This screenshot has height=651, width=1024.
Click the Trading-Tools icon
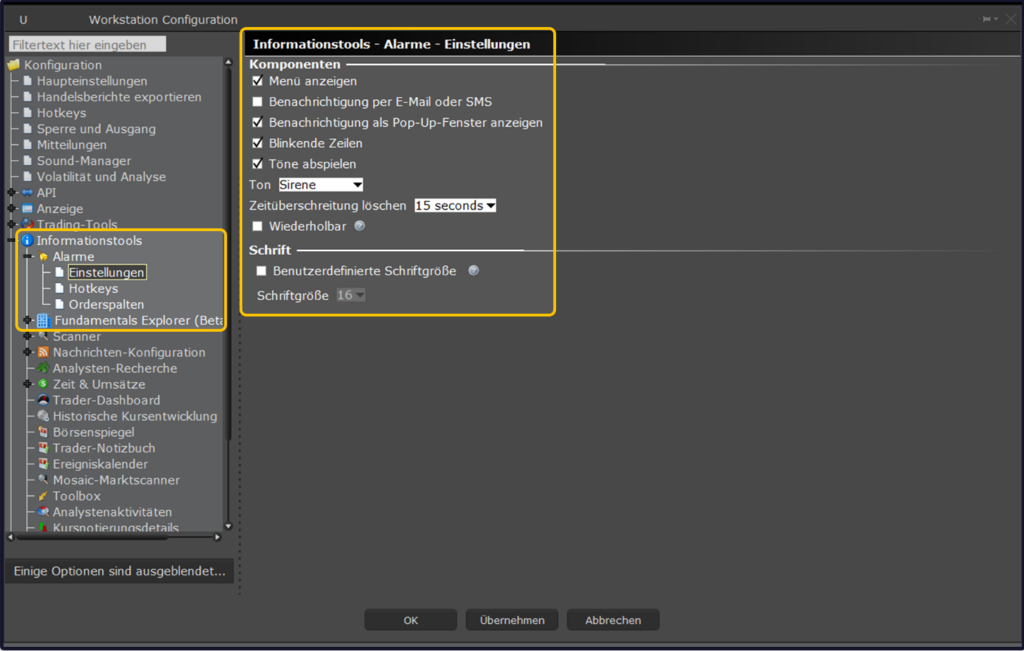[27, 225]
